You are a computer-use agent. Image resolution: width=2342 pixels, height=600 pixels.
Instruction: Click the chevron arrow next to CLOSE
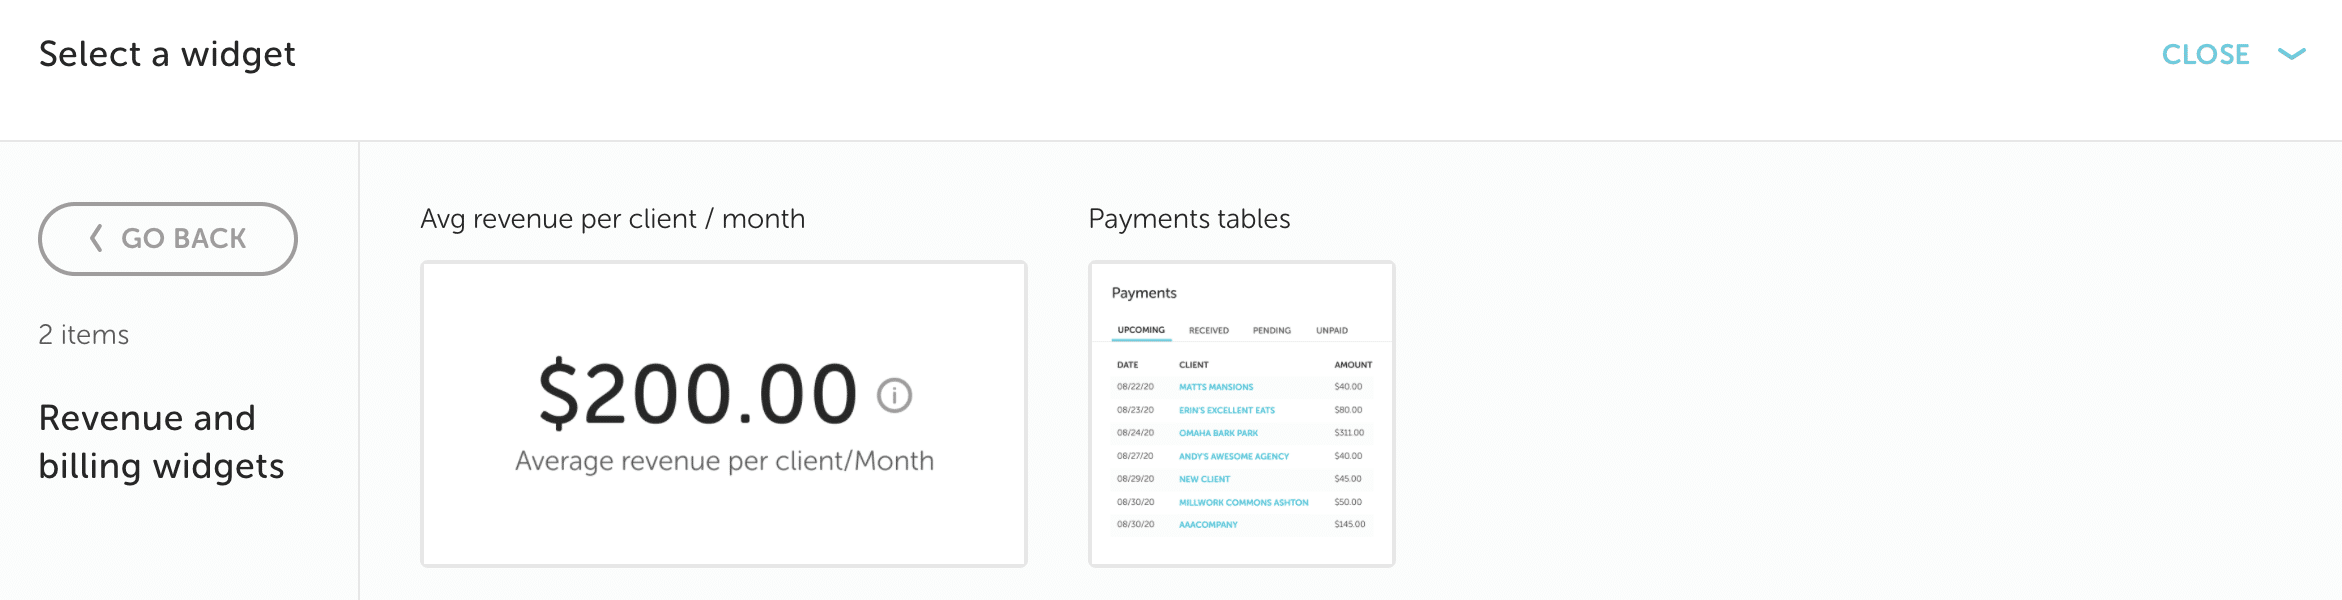[x=2291, y=55]
